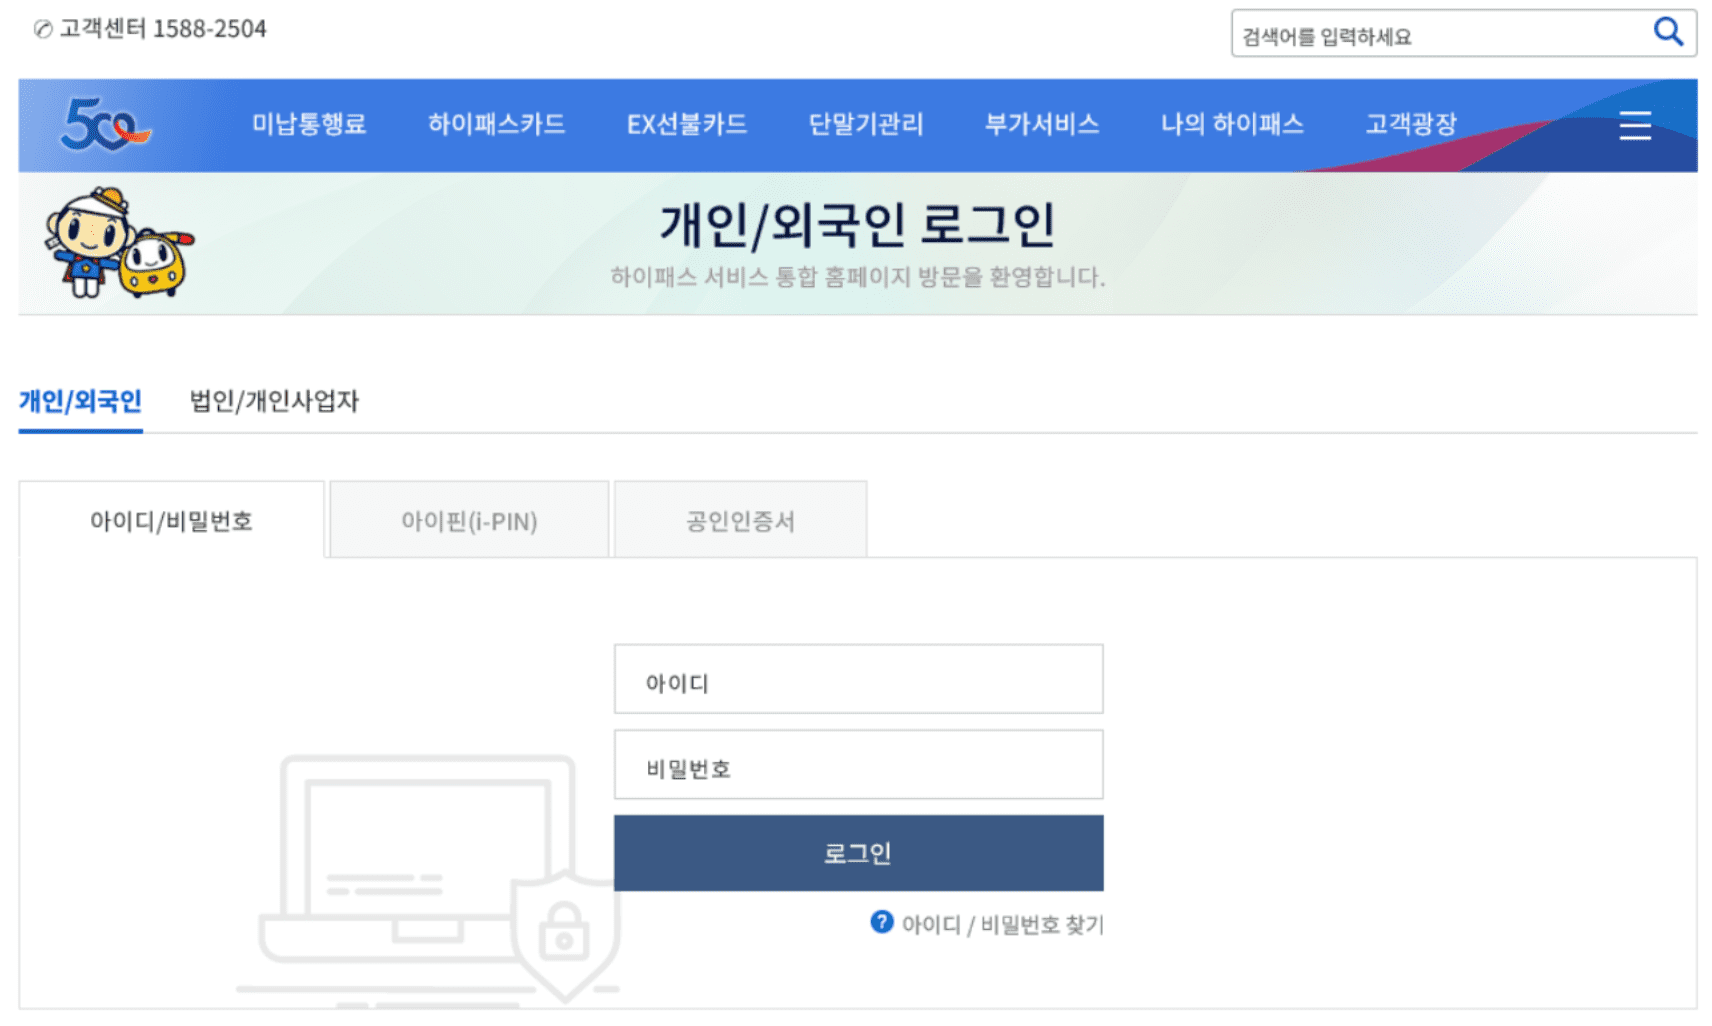The width and height of the screenshot is (1712, 1026).
Task: Select the 아이디/비밀번호 login tab
Action: coord(172,520)
